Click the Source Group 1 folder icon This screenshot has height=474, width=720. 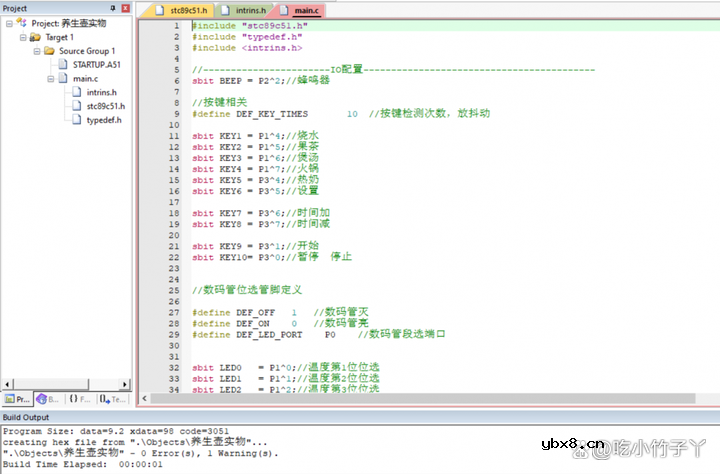pos(49,51)
